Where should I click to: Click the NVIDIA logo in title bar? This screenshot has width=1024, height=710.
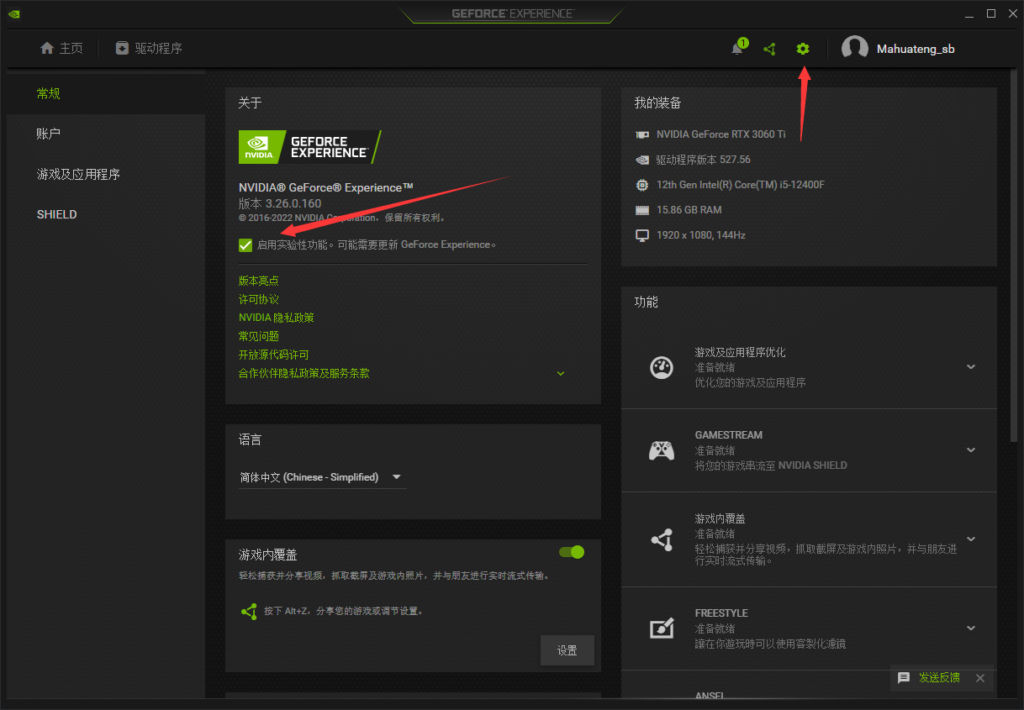pyautogui.click(x=12, y=13)
